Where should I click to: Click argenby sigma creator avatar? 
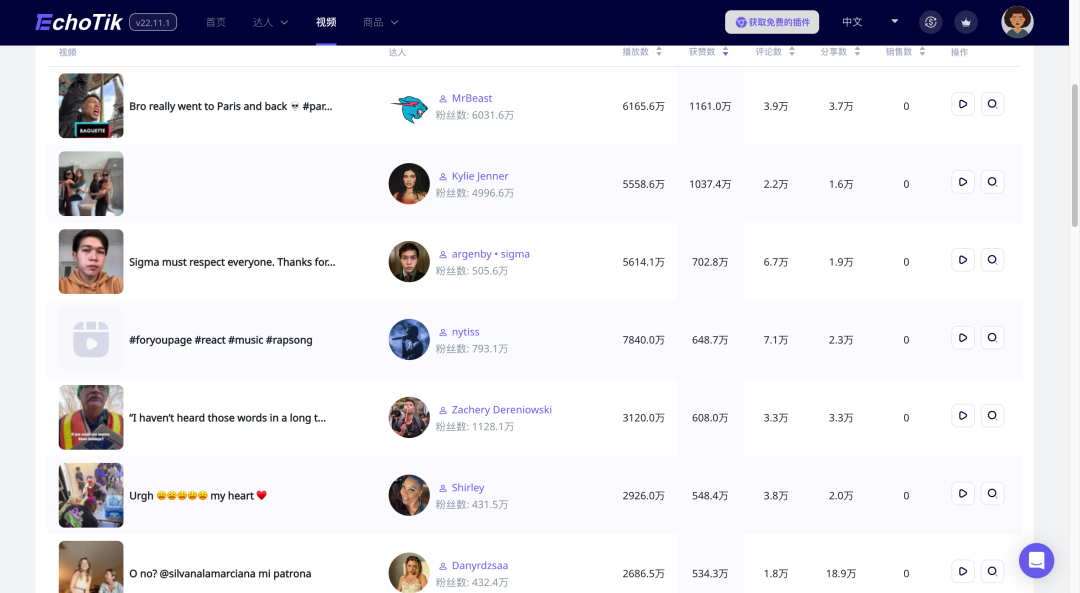pos(409,262)
